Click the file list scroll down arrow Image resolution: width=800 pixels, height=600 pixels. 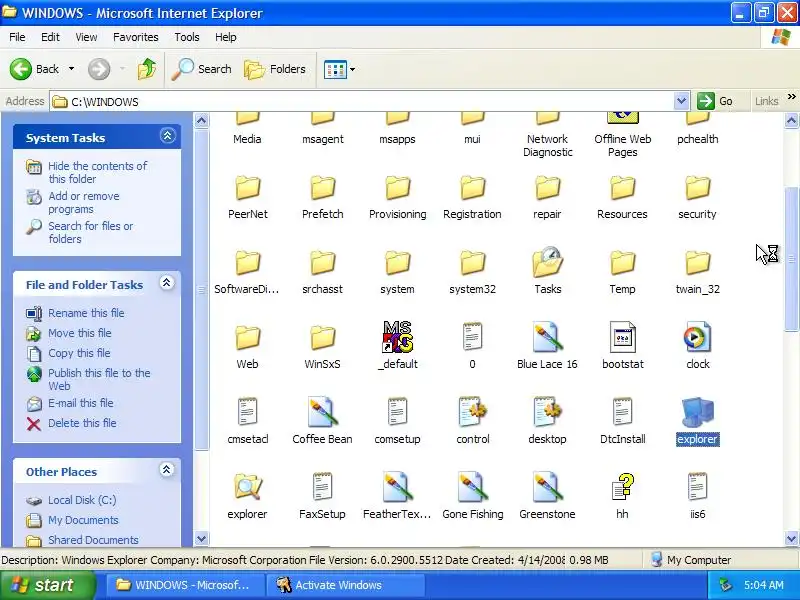coord(791,538)
